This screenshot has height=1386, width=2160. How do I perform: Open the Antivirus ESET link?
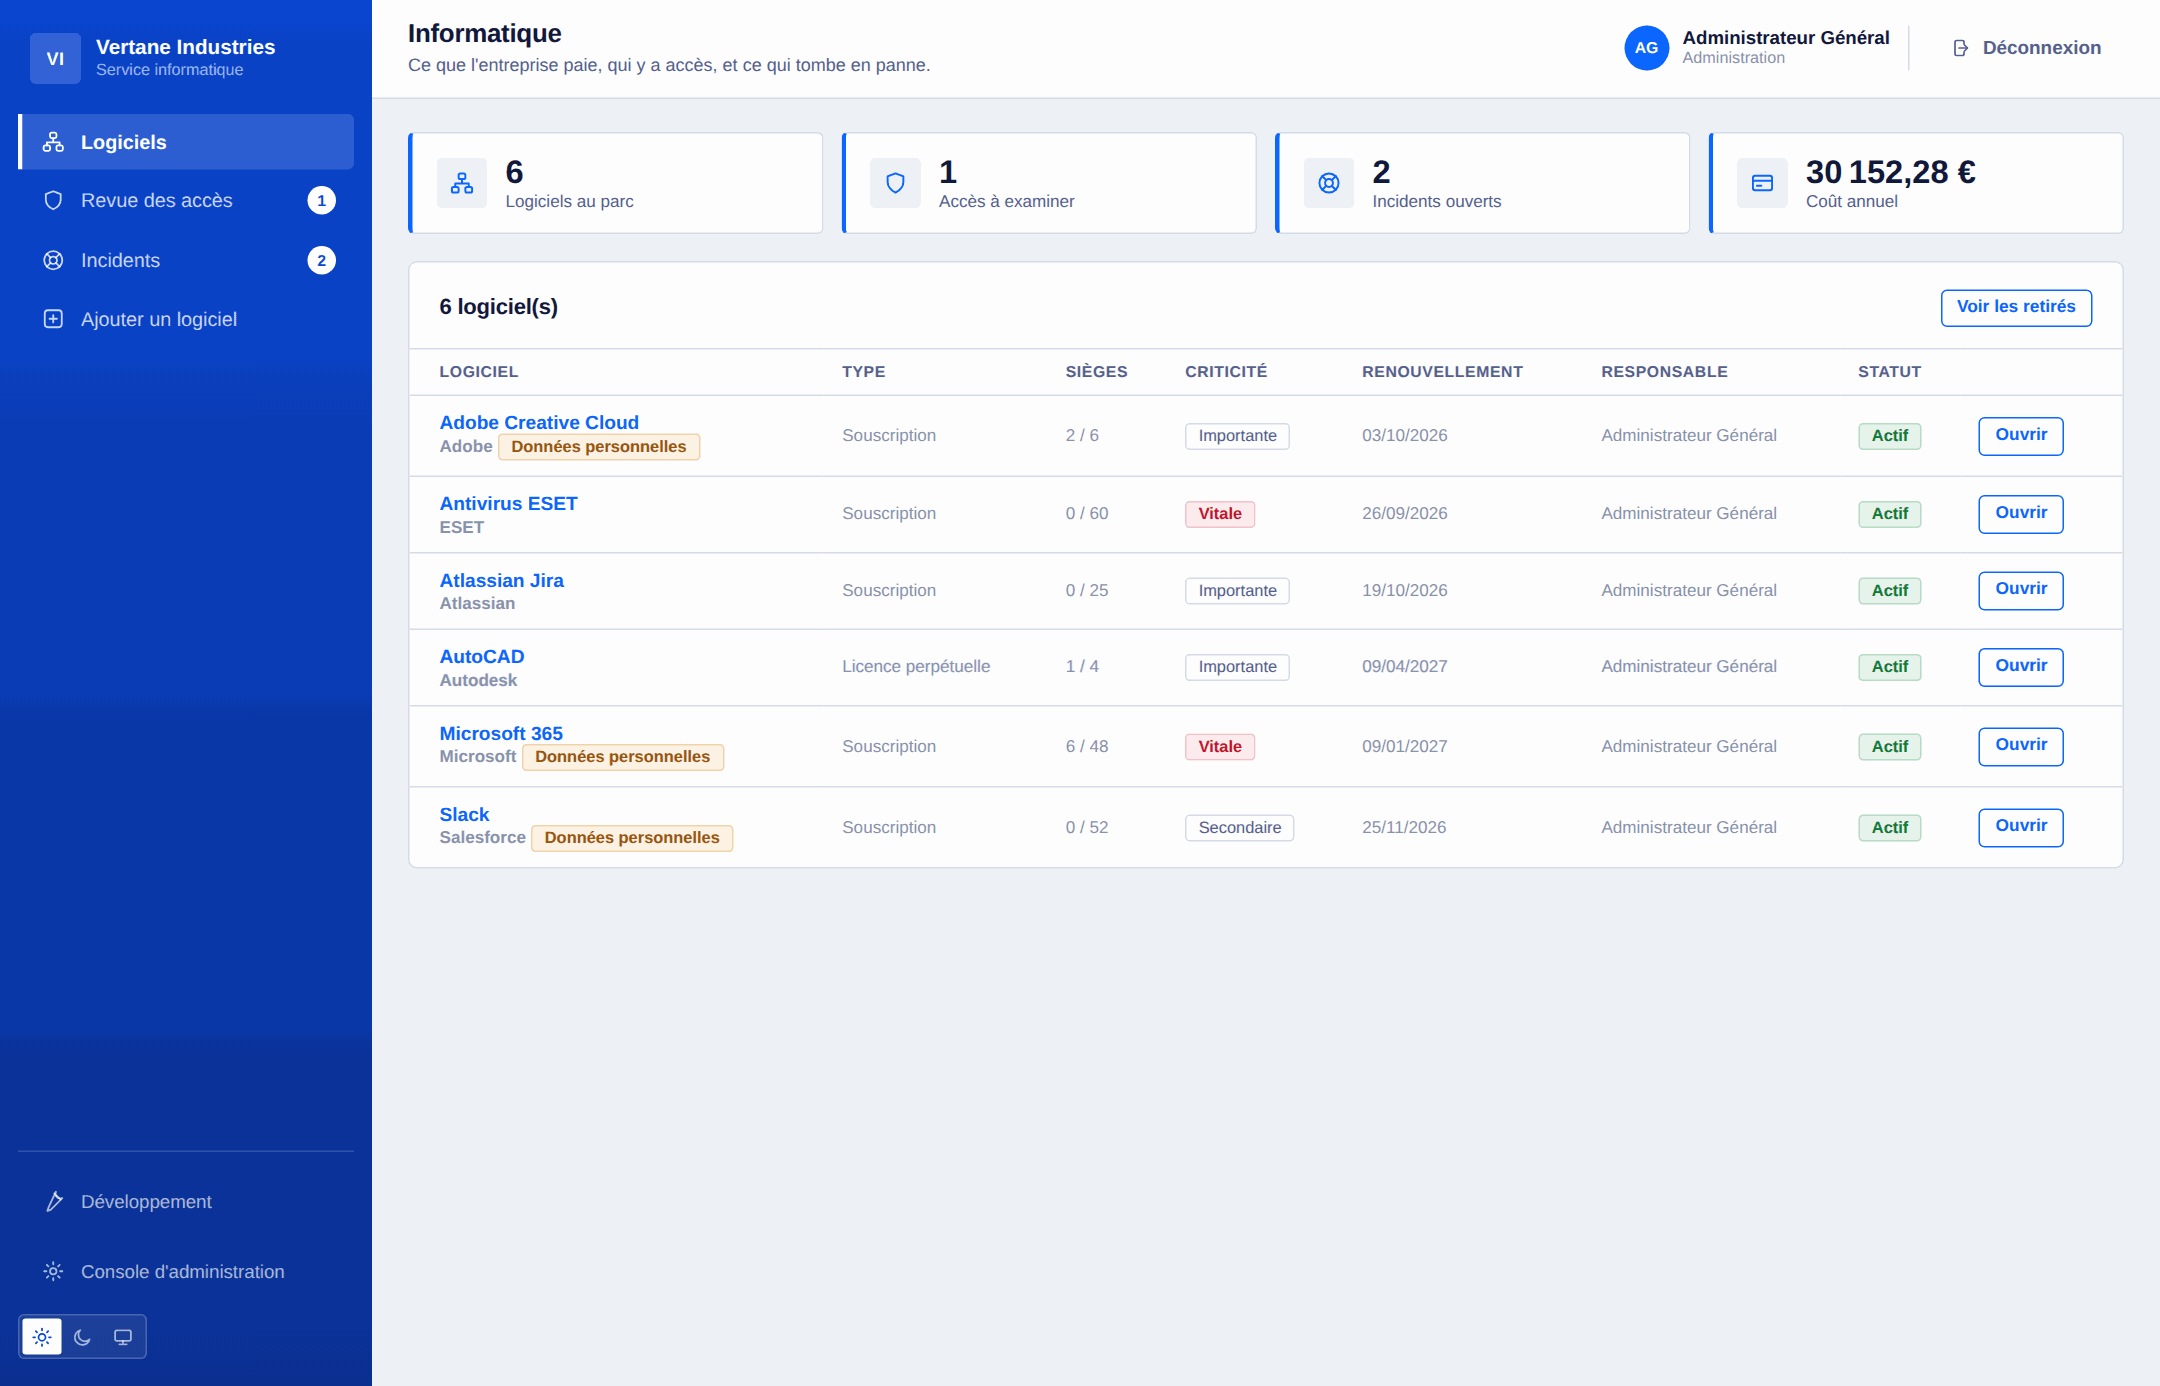point(508,503)
